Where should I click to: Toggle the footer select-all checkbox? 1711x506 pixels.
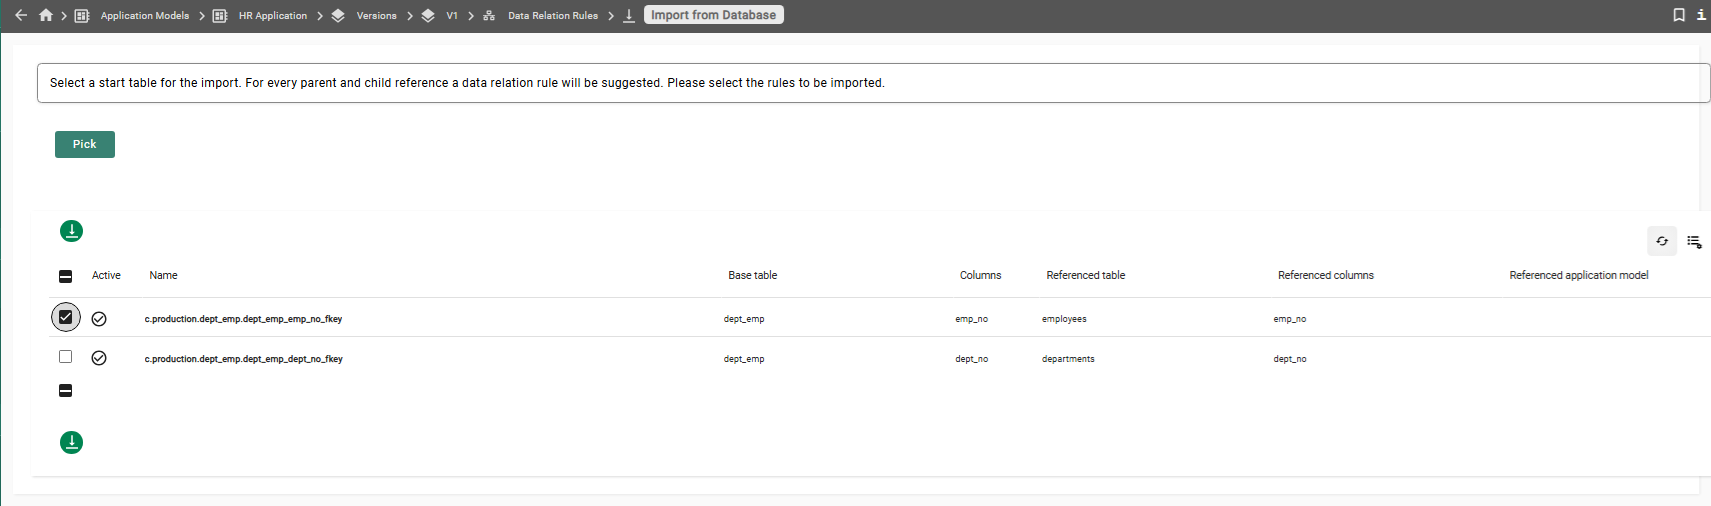coord(66,391)
